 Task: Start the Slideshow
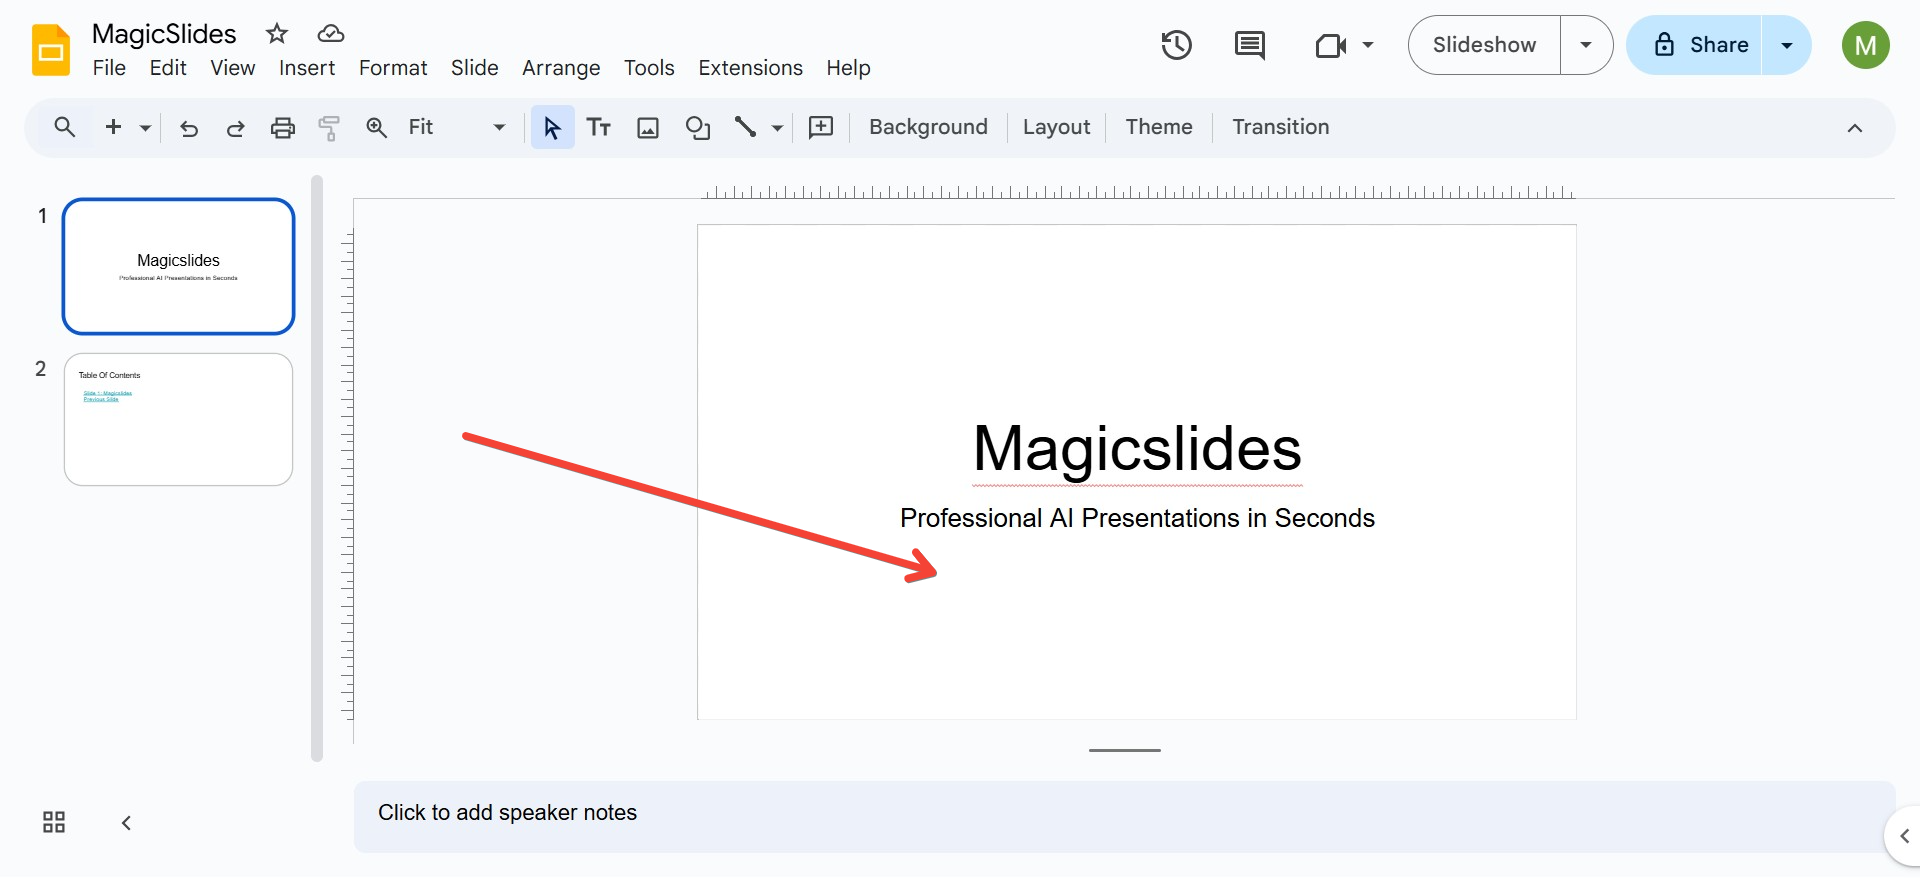click(x=1484, y=45)
